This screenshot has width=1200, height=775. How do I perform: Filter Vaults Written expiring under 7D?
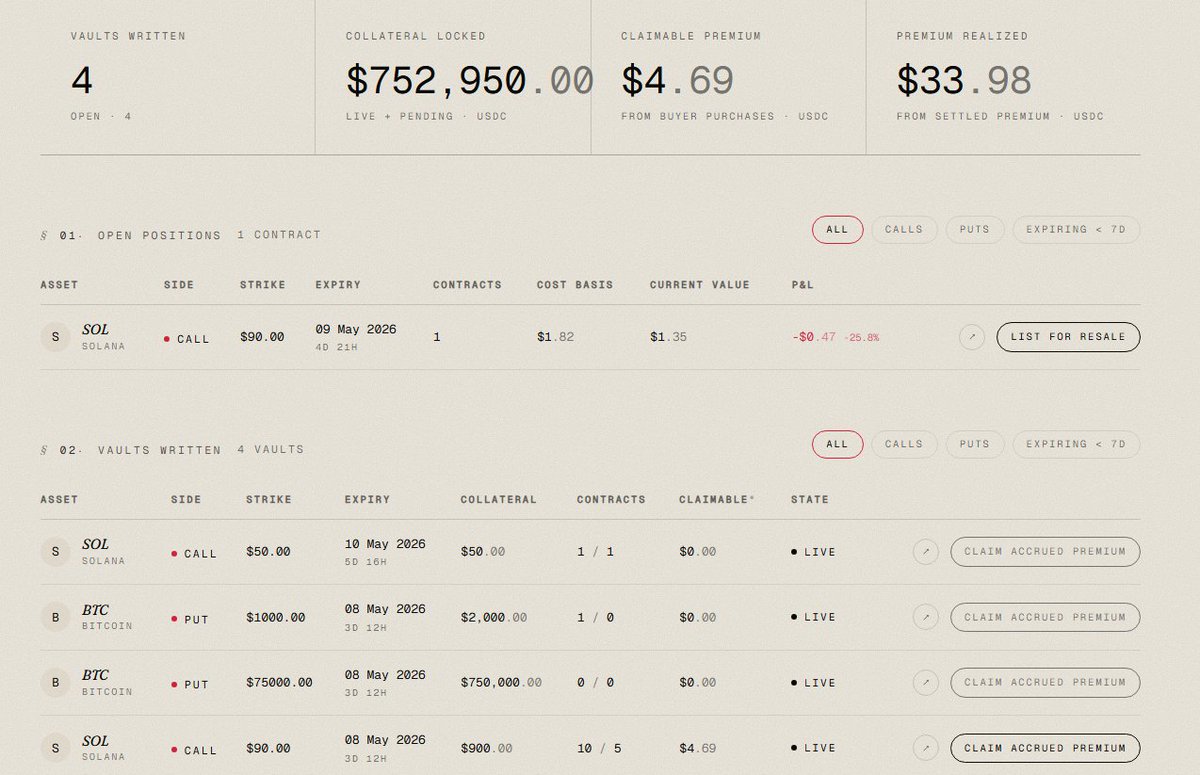click(1076, 445)
